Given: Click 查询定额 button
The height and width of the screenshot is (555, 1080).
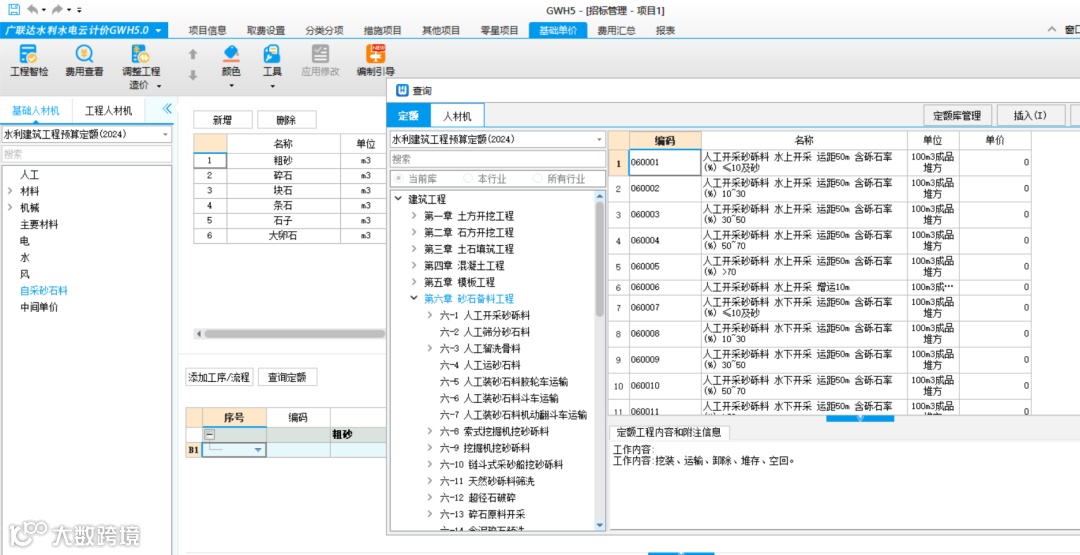Looking at the screenshot, I should [x=287, y=377].
